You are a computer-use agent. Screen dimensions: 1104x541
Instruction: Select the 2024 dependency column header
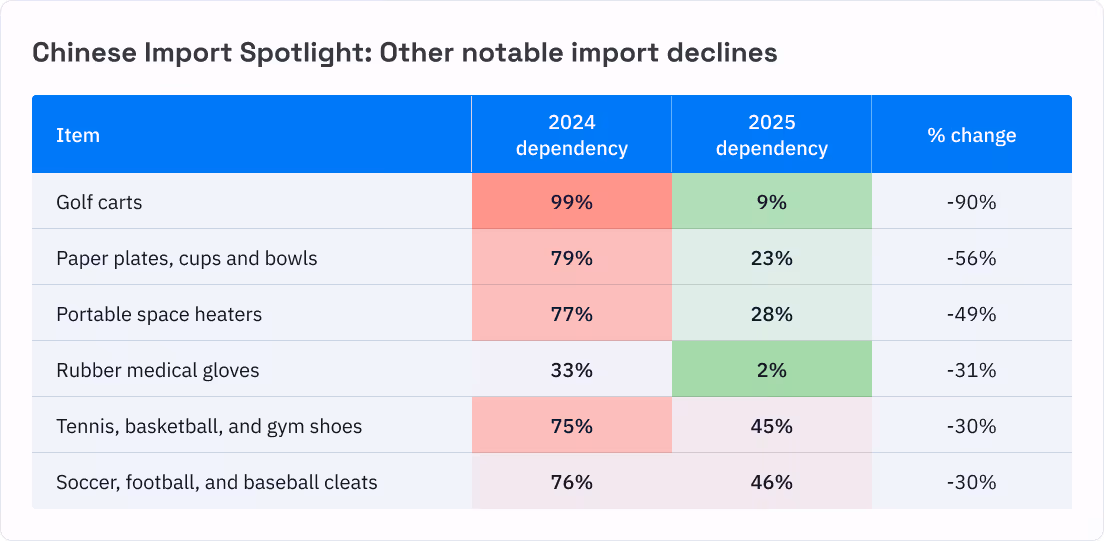coord(571,135)
